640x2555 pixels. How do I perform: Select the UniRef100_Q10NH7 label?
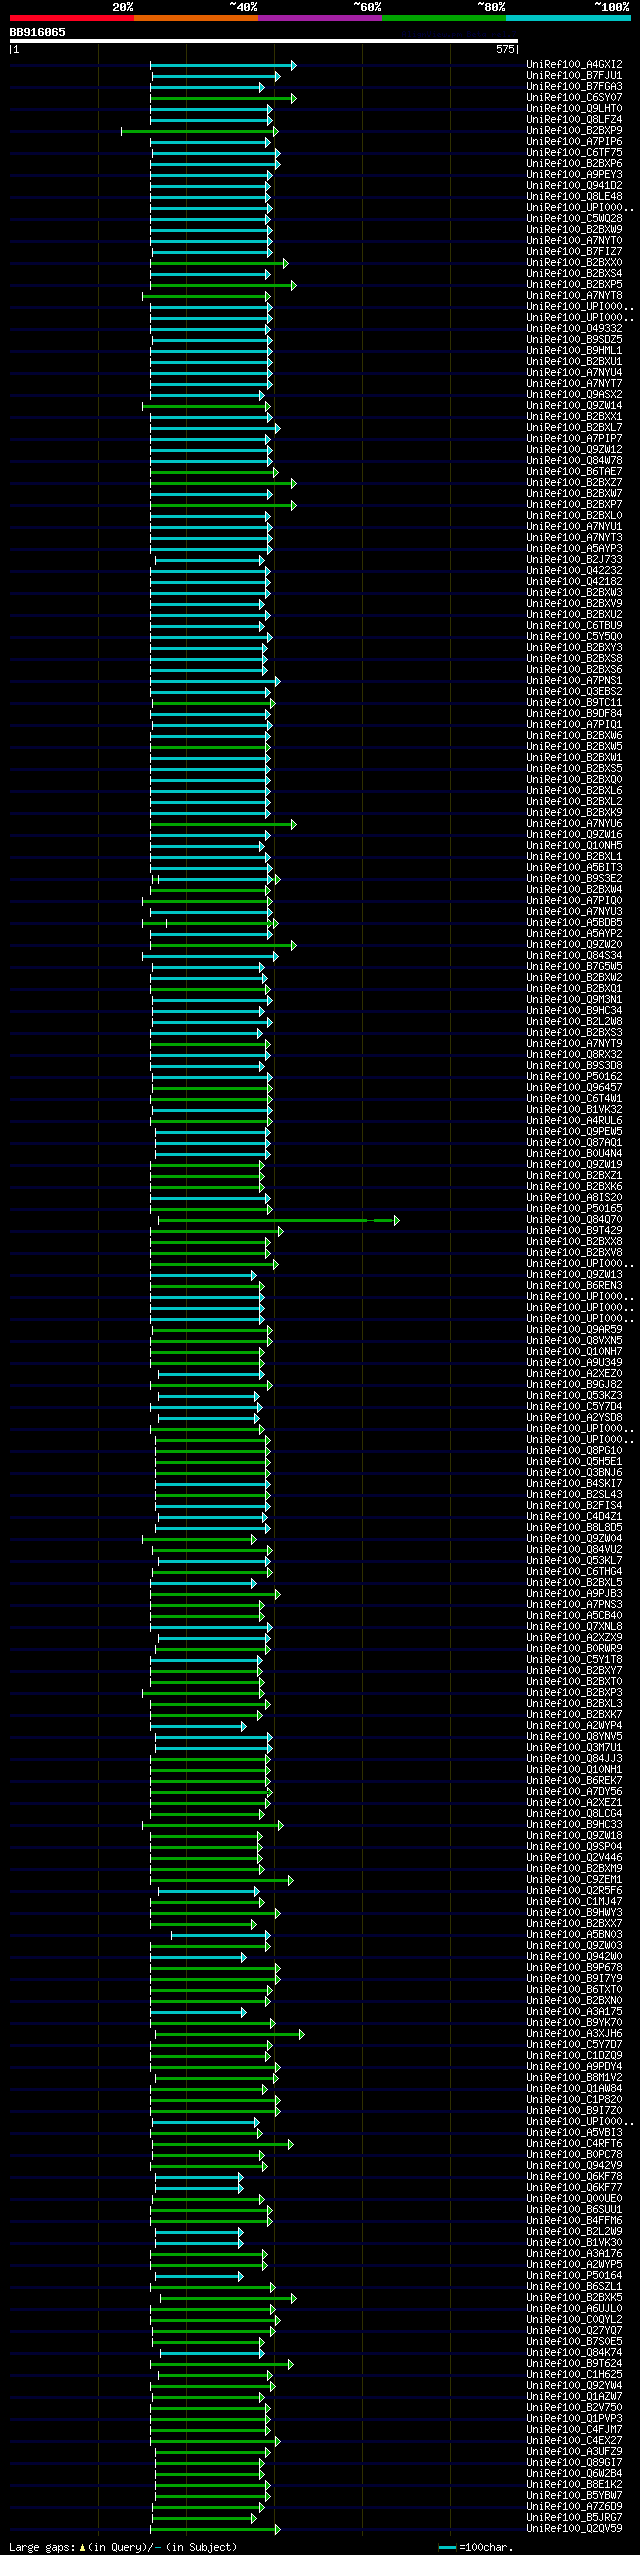[574, 1352]
